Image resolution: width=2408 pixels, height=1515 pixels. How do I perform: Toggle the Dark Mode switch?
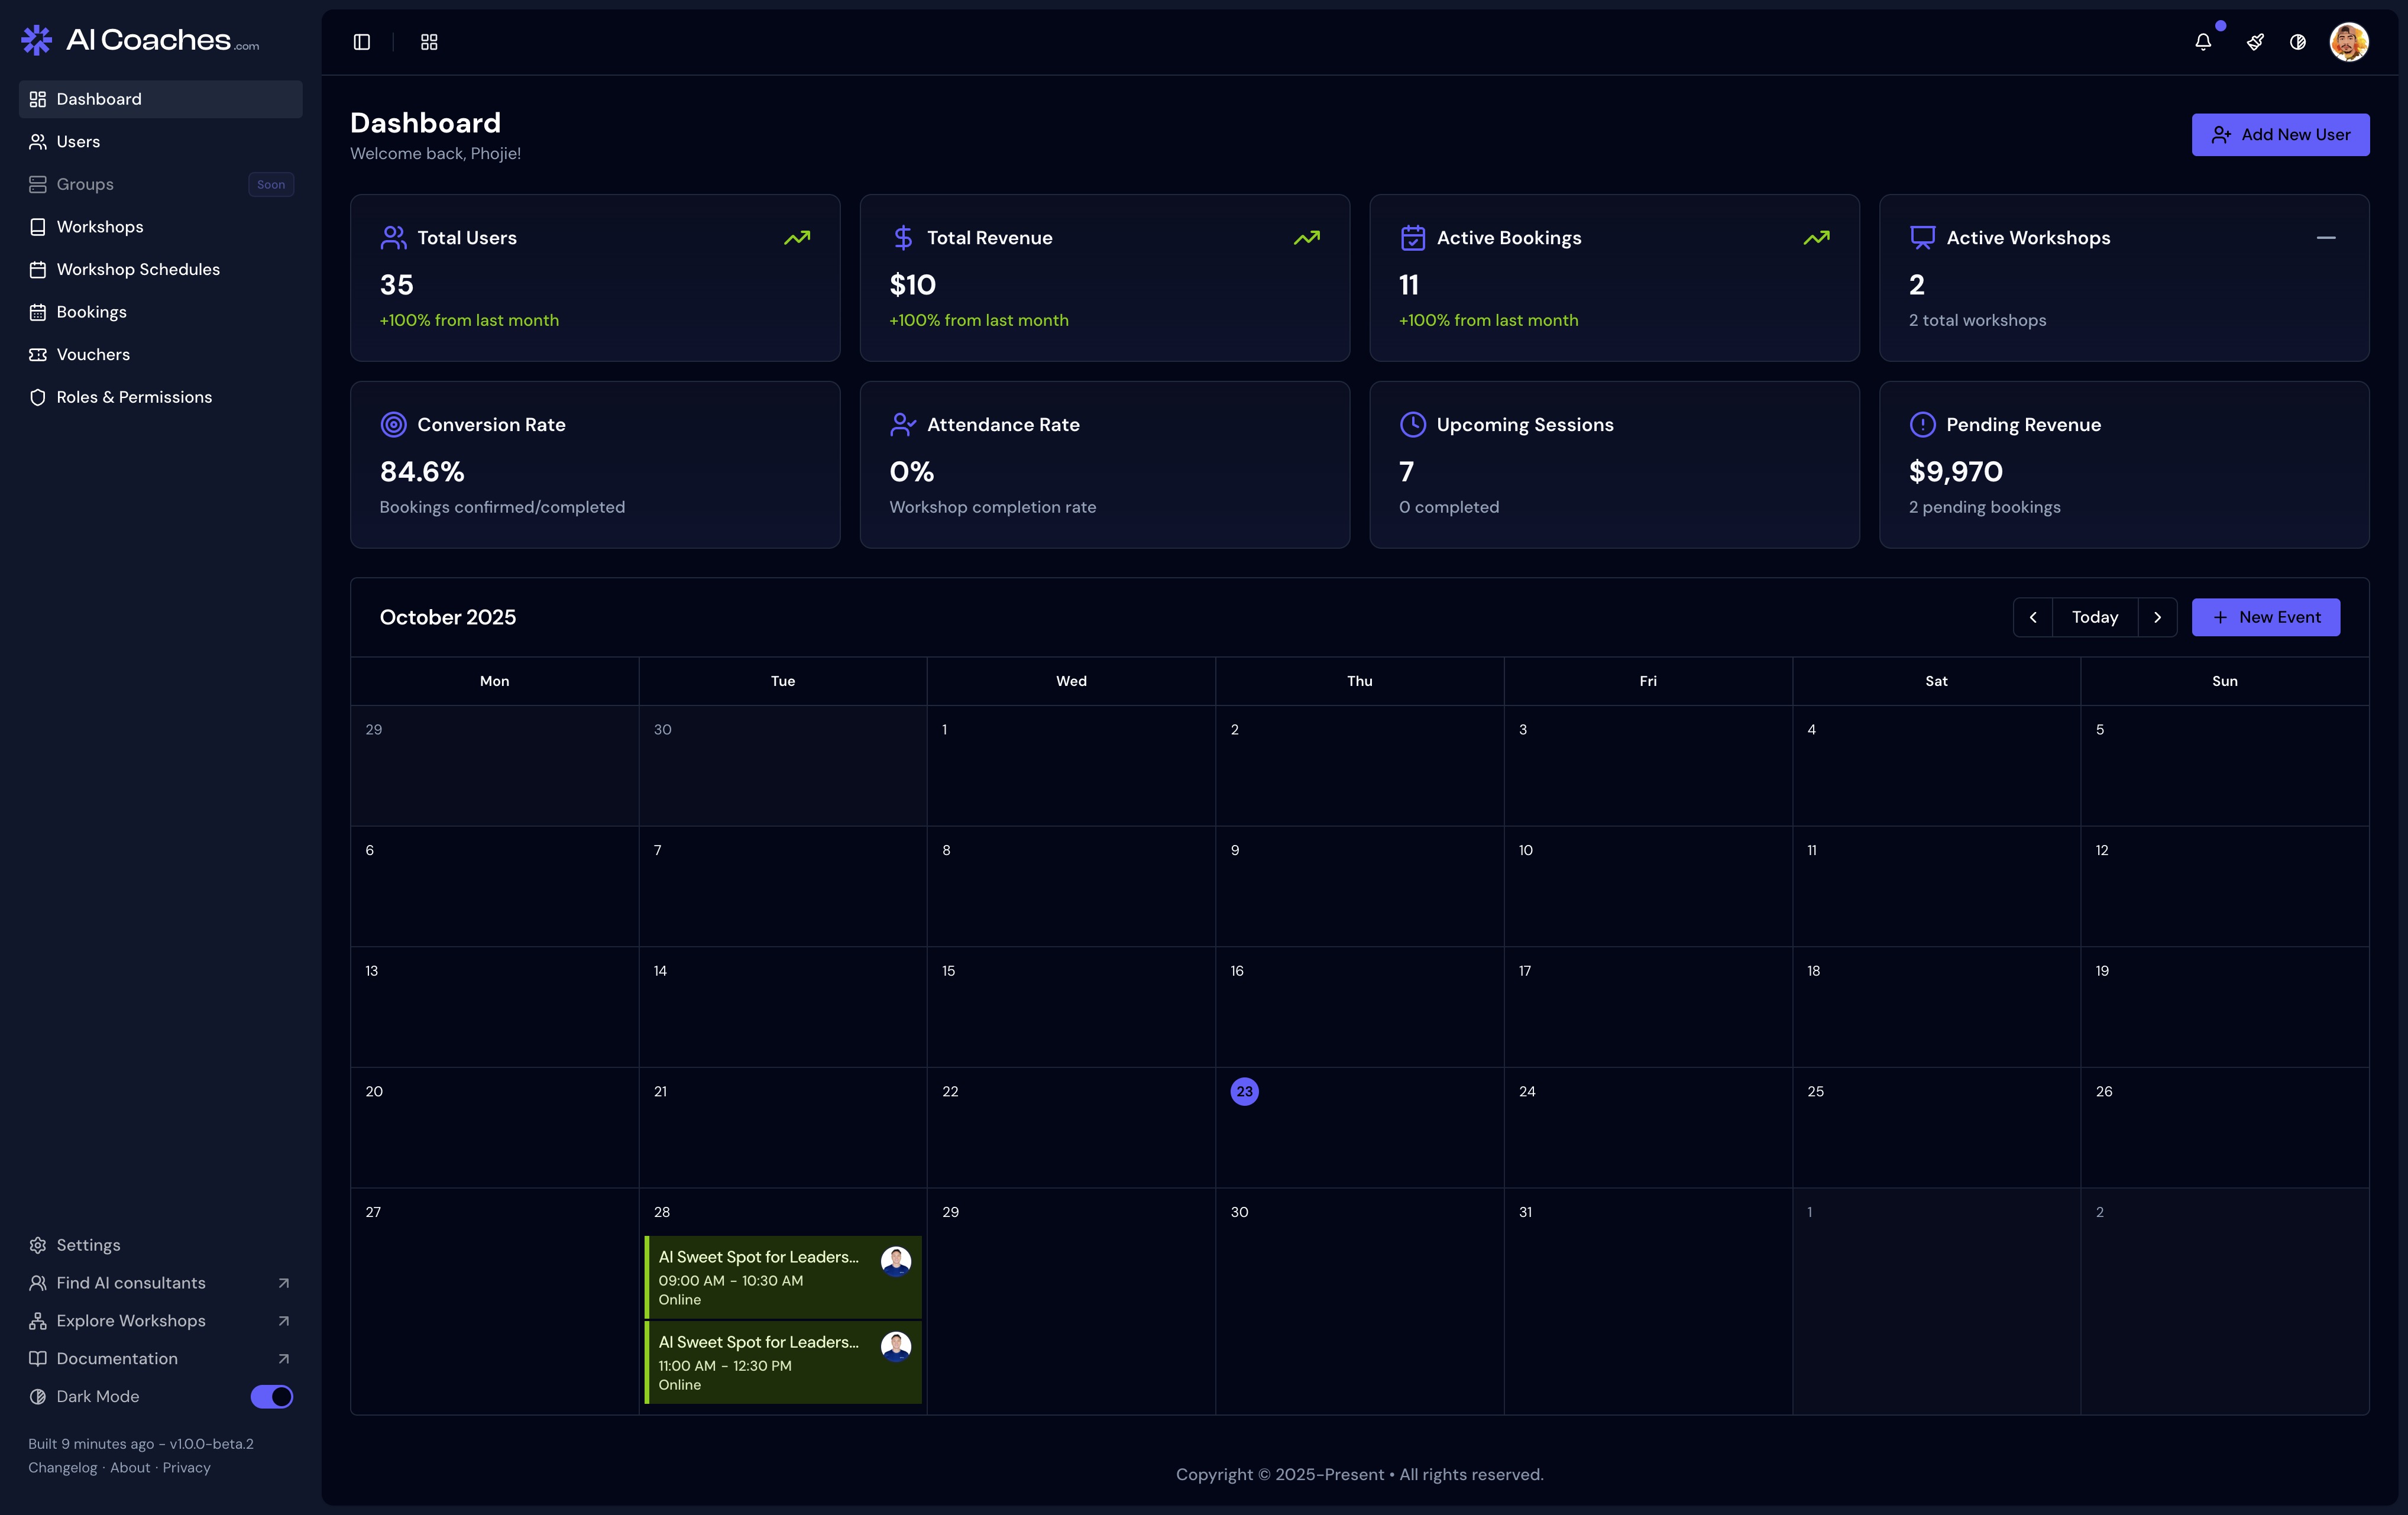coord(271,1396)
